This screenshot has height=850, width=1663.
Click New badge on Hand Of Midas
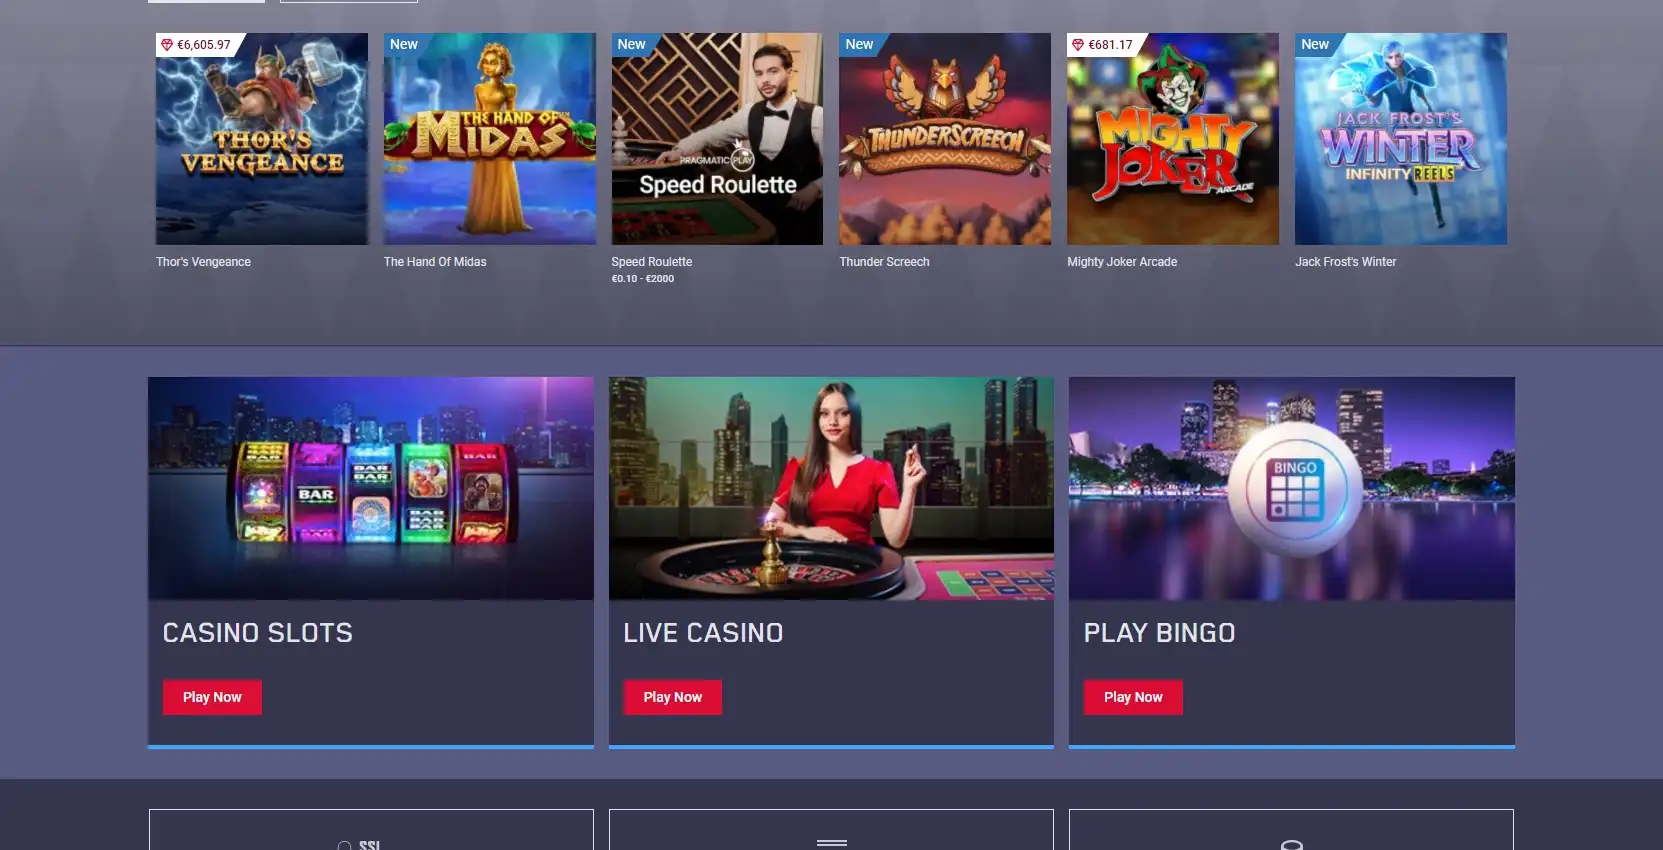404,45
